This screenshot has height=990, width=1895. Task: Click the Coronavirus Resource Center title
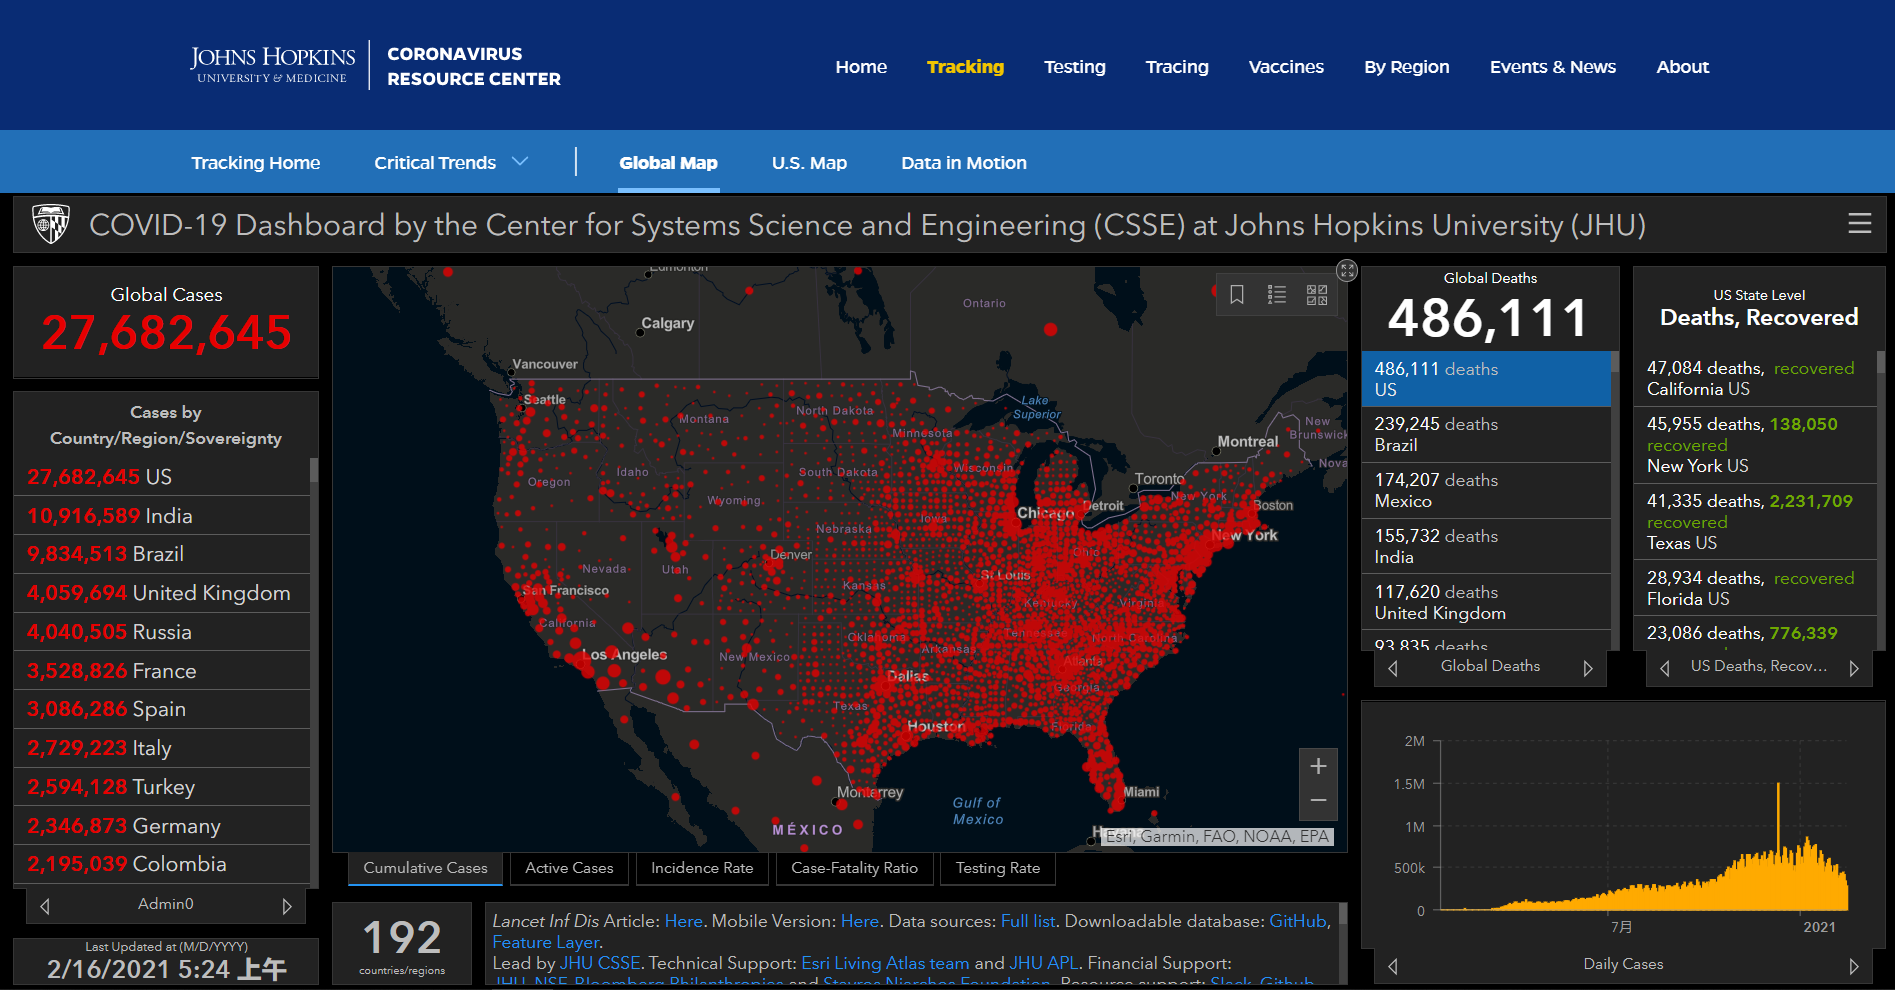pos(474,66)
